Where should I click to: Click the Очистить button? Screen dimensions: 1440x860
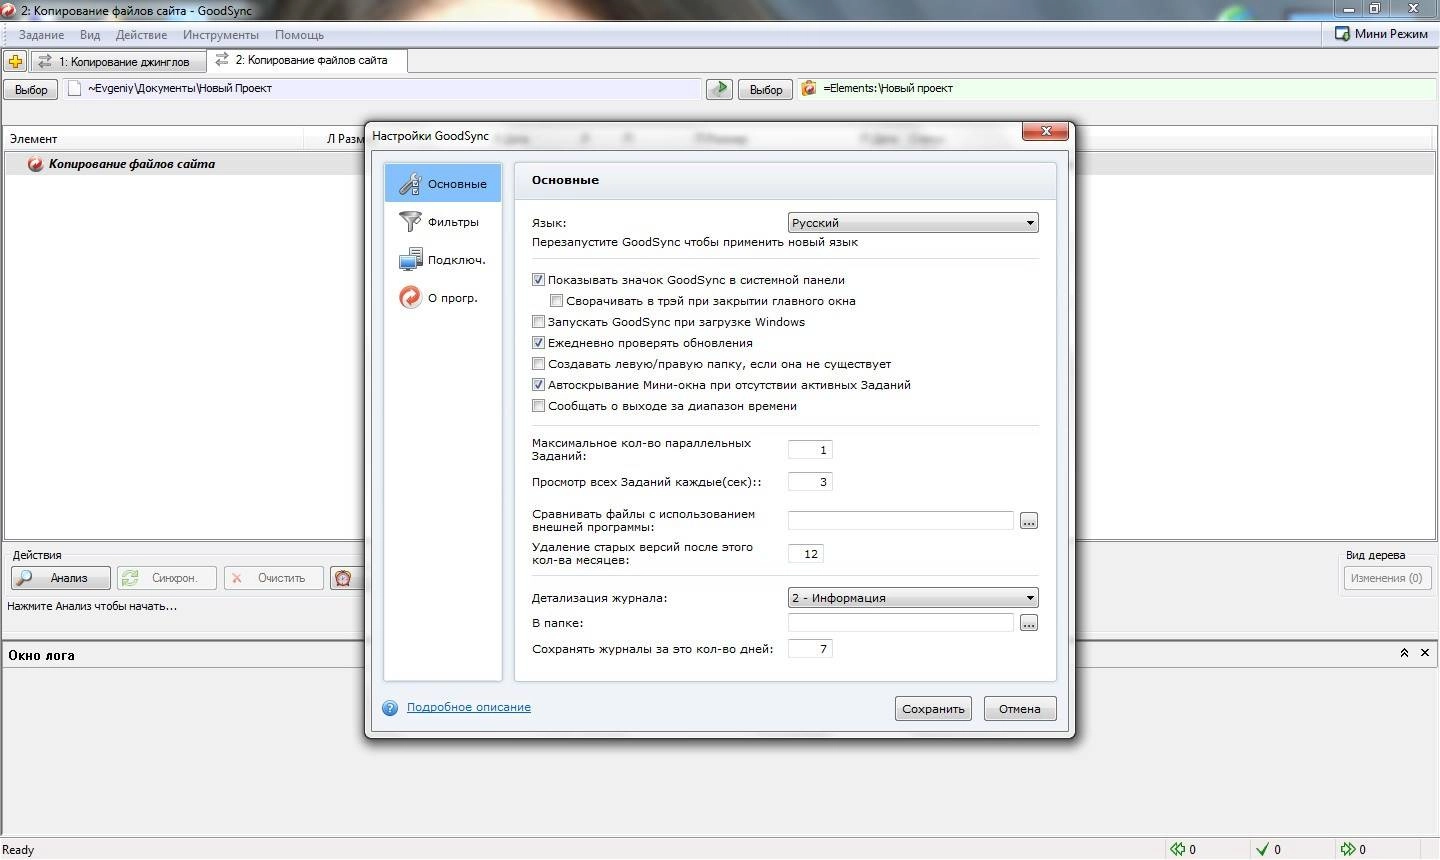[x=274, y=578]
